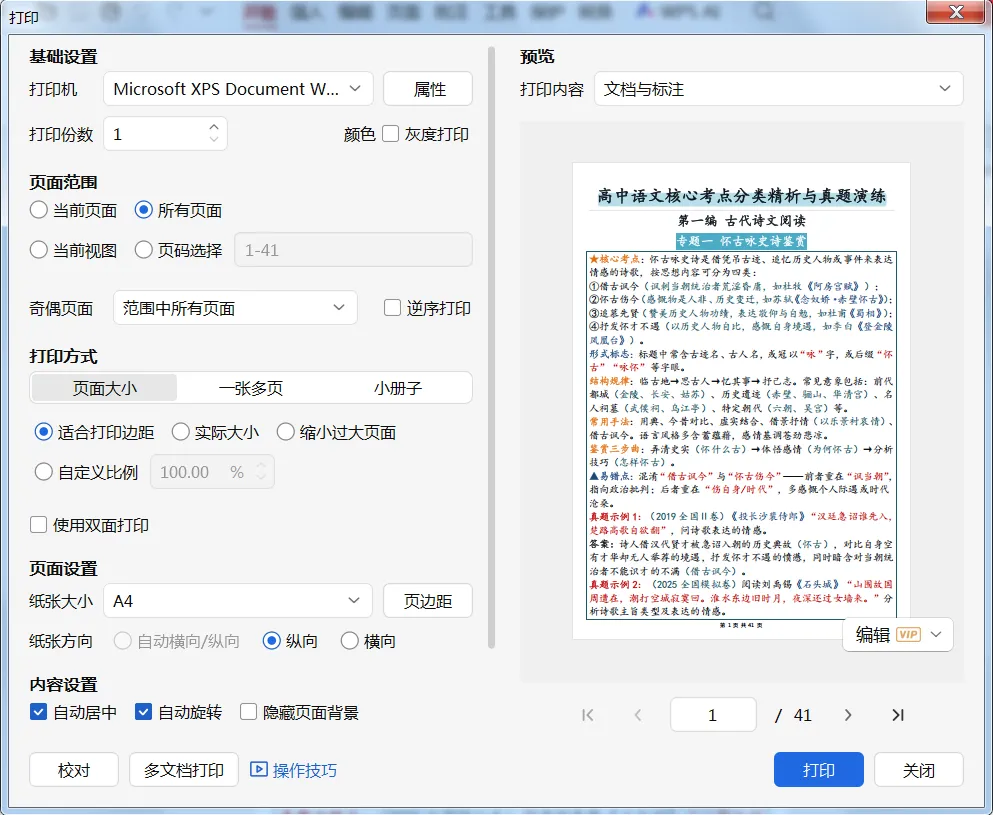Click the 100.00 % scale field
Screen dimensions: 993x815
[212, 472]
